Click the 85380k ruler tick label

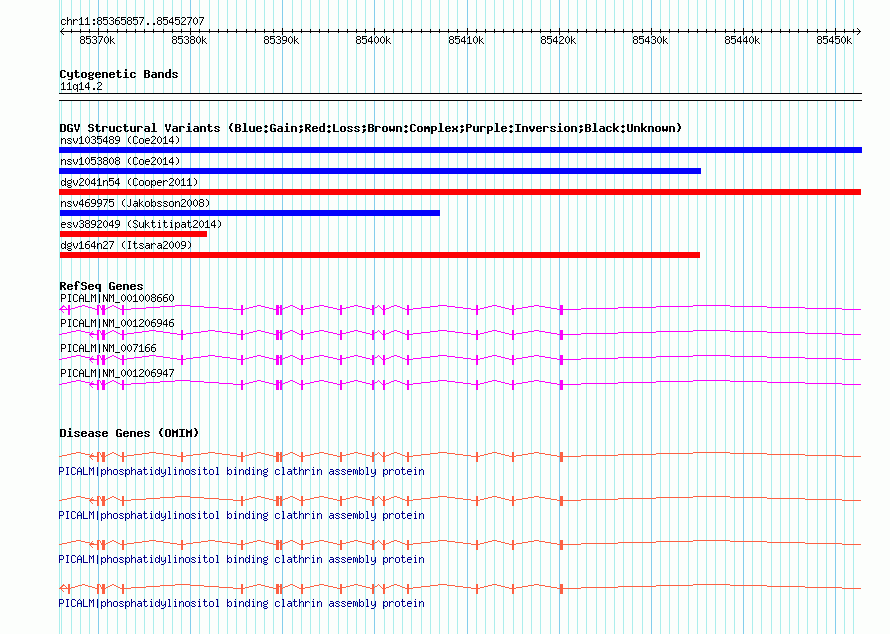point(189,40)
